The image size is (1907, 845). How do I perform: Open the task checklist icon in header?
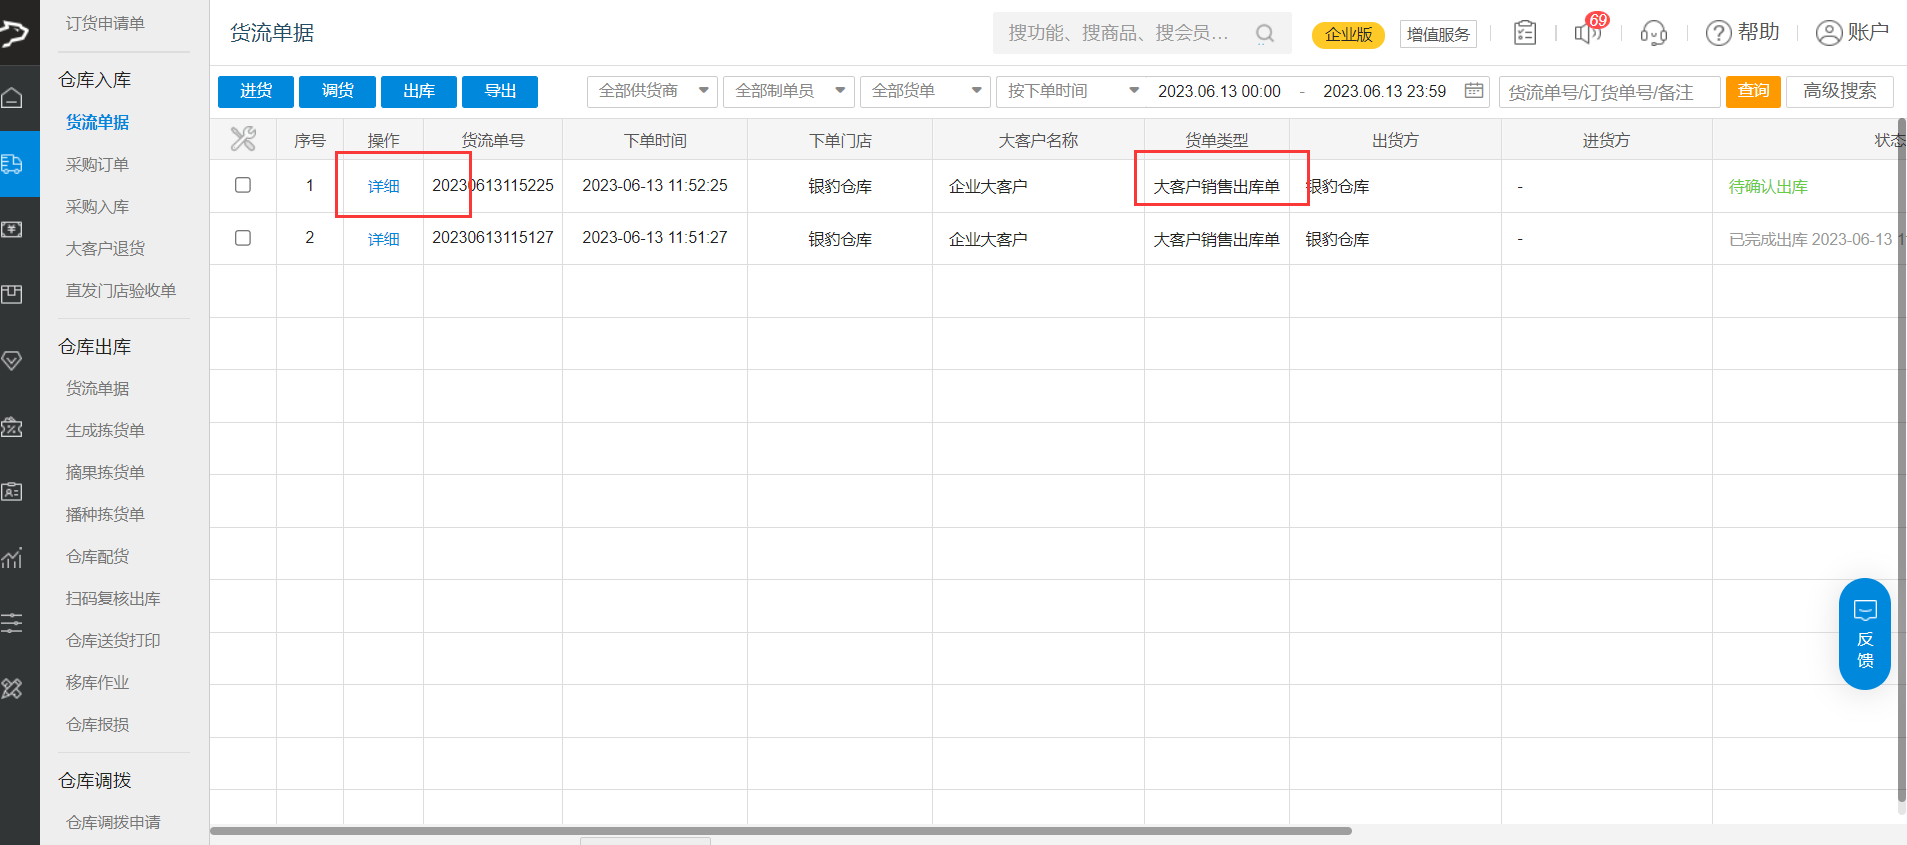1525,33
